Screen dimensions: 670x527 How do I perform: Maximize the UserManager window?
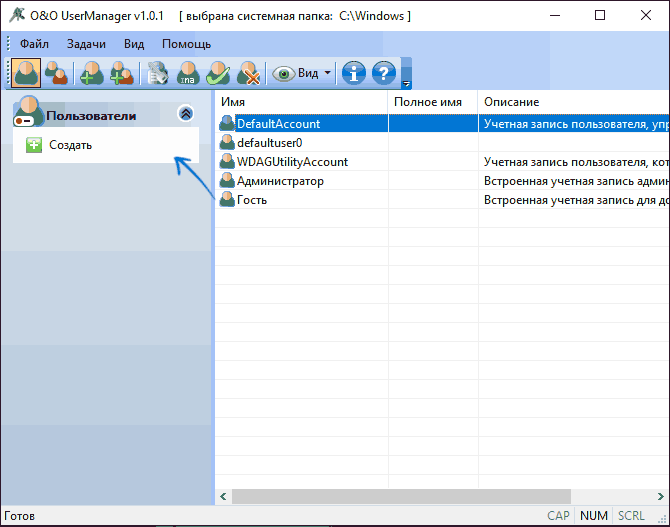click(600, 15)
